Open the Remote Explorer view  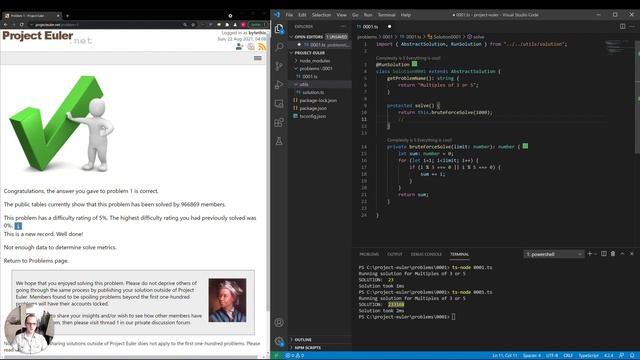(279, 104)
